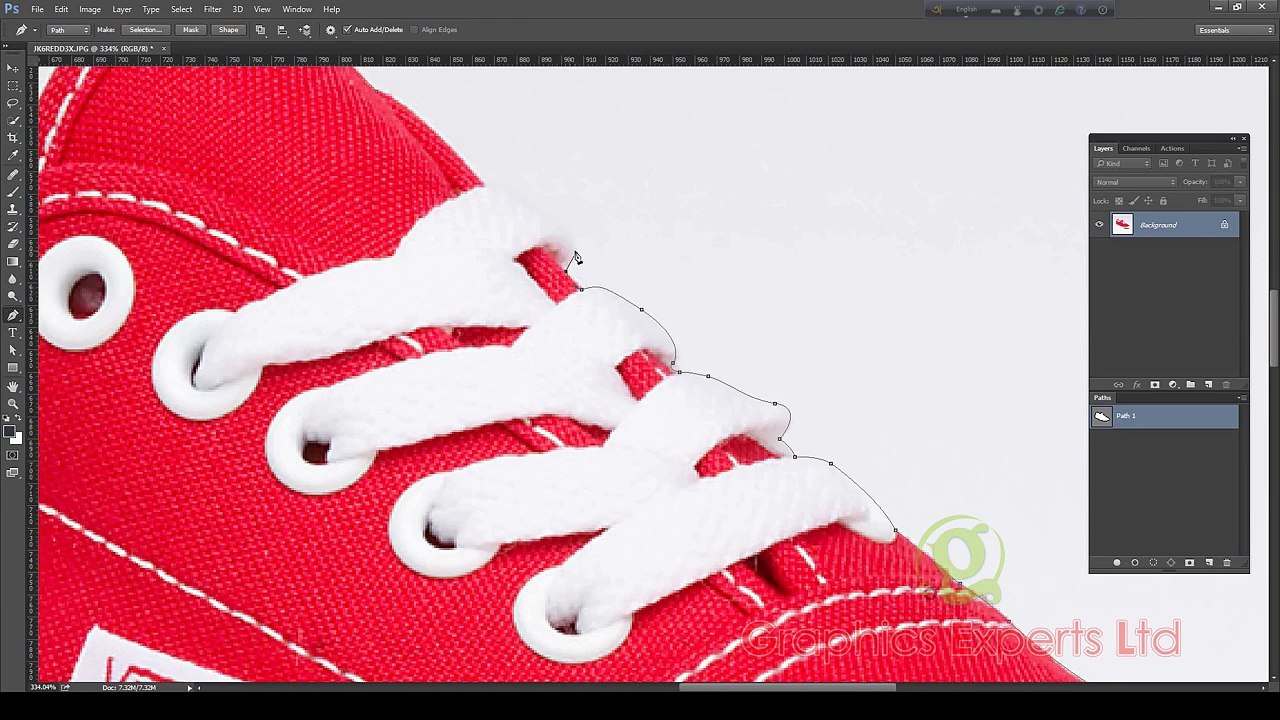Select the Clone Stamp tool
The image size is (1280, 720).
(13, 208)
